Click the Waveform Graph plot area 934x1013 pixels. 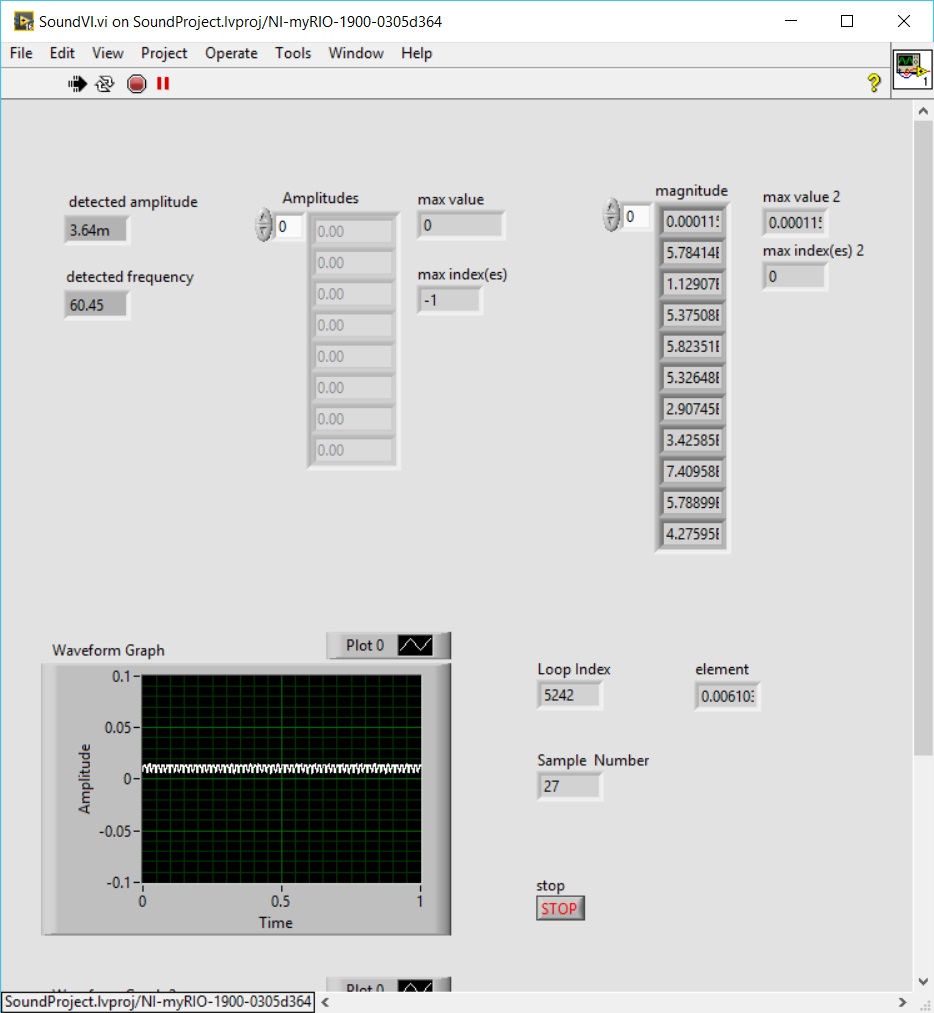[x=282, y=779]
